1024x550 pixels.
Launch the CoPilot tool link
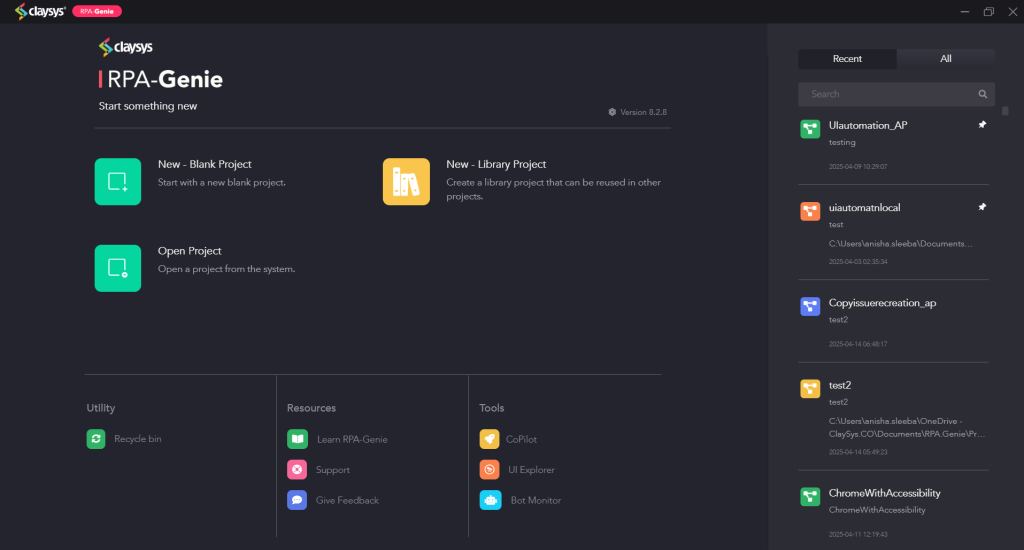point(521,439)
